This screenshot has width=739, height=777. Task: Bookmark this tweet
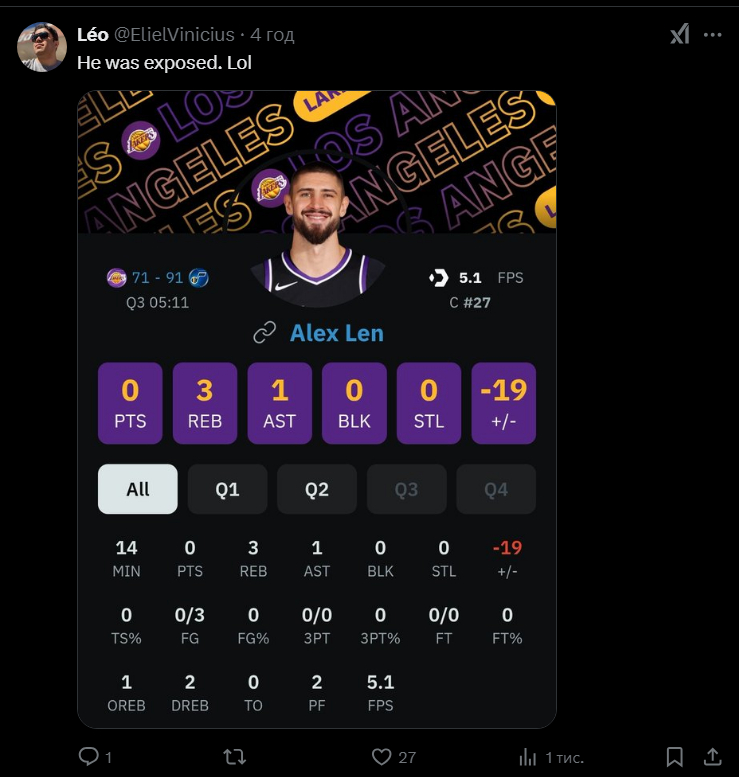click(675, 757)
